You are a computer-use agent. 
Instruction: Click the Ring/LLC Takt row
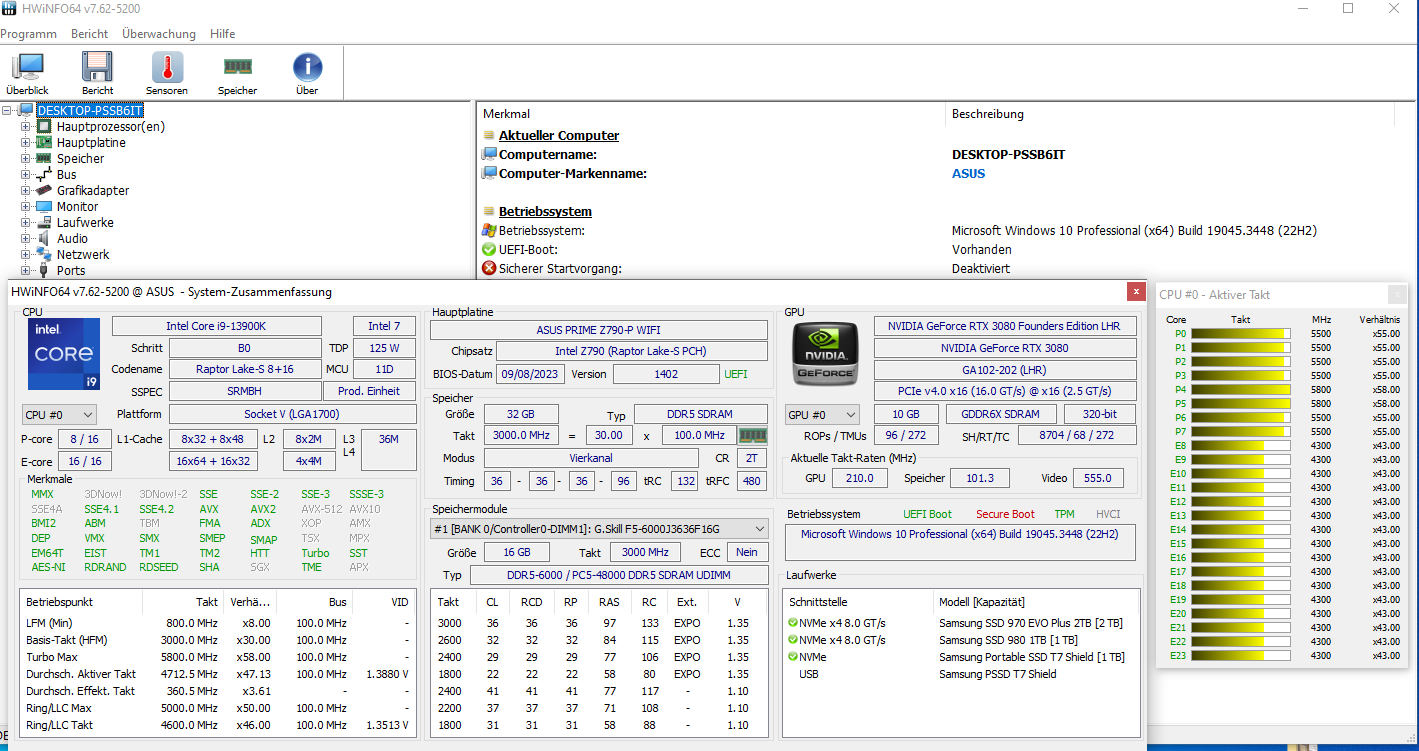[216, 725]
